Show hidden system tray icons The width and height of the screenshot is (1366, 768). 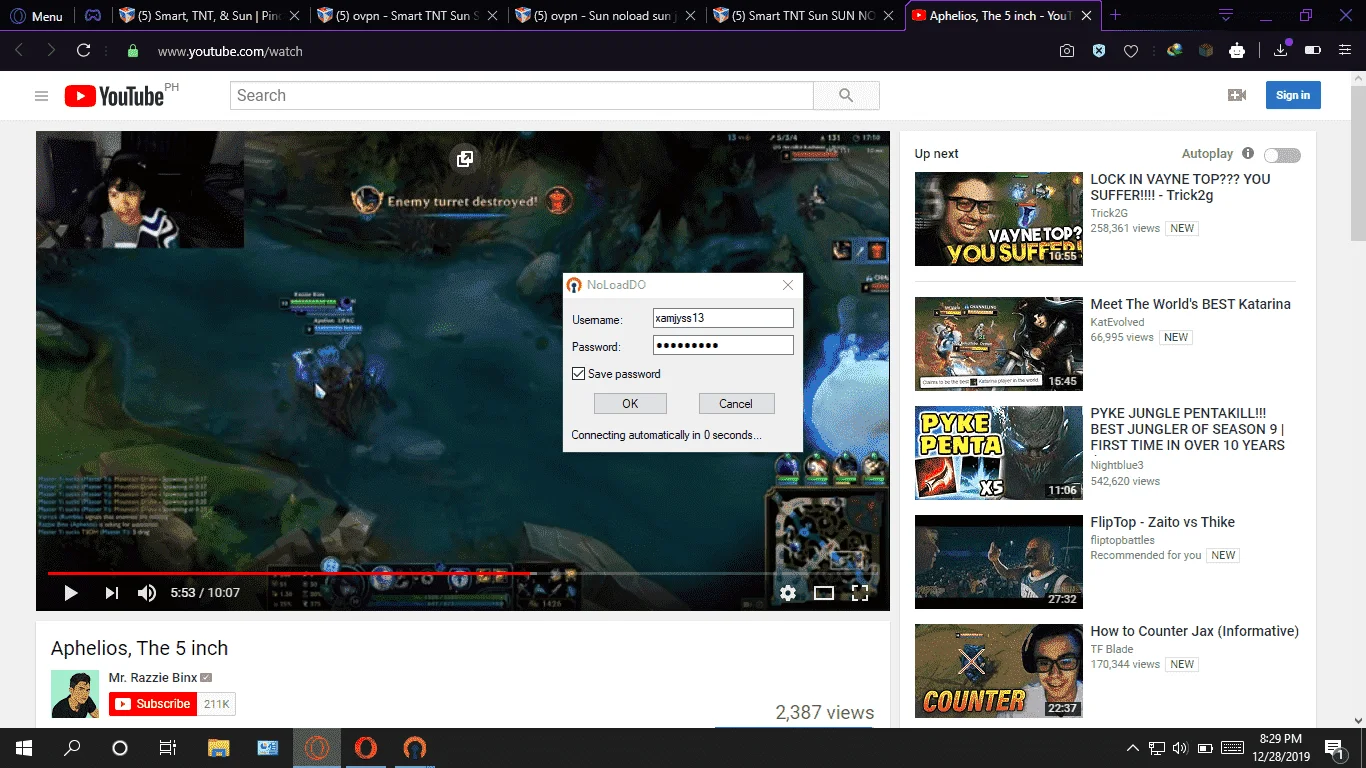(1133, 748)
